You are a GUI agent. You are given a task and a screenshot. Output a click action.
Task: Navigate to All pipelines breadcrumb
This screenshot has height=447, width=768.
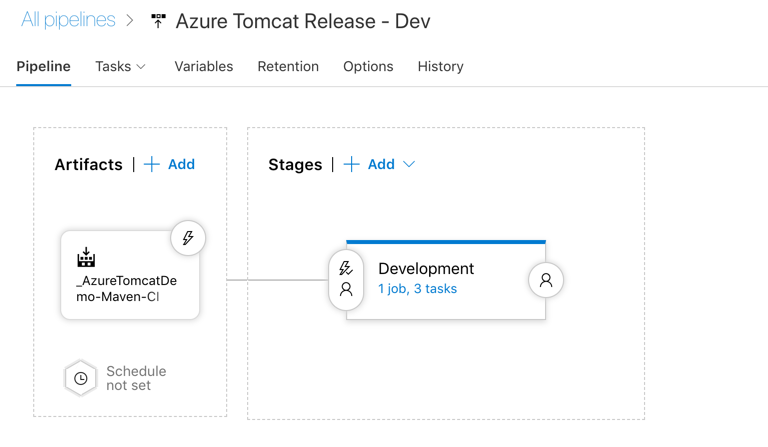[68, 20]
